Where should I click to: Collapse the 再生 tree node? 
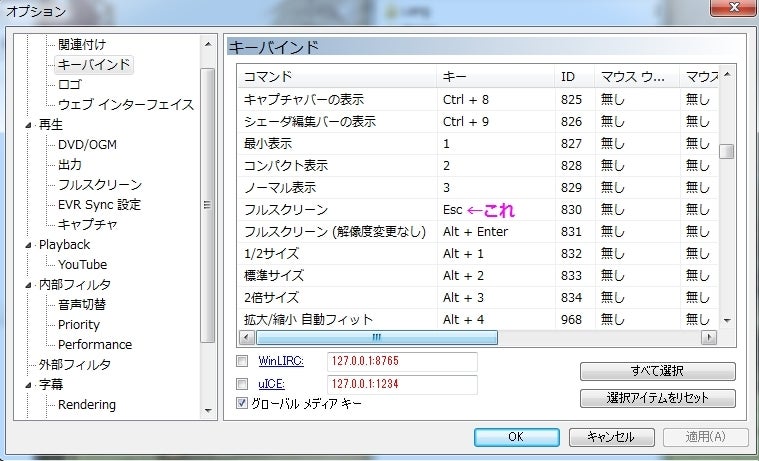(x=29, y=125)
